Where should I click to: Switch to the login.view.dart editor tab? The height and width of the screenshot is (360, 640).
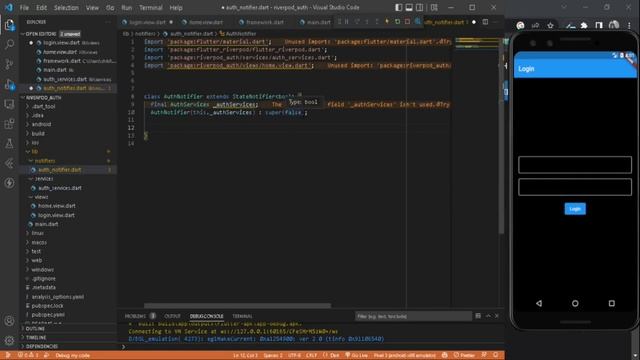147,22
